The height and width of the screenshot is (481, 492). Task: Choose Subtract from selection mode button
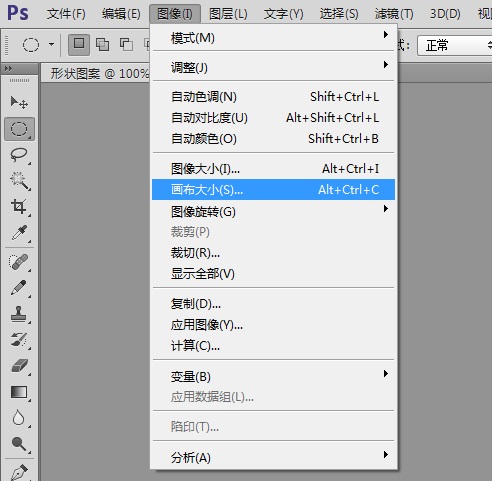coord(126,44)
